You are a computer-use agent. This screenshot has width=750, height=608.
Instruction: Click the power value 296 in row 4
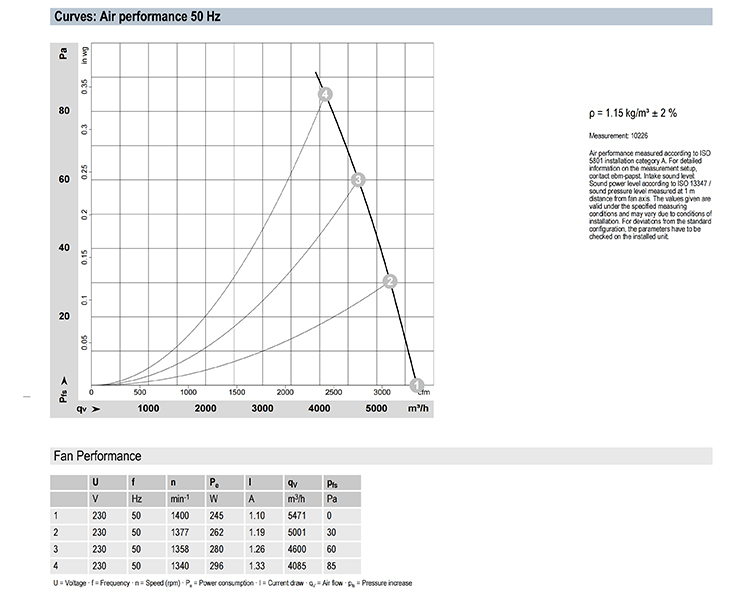coord(216,566)
